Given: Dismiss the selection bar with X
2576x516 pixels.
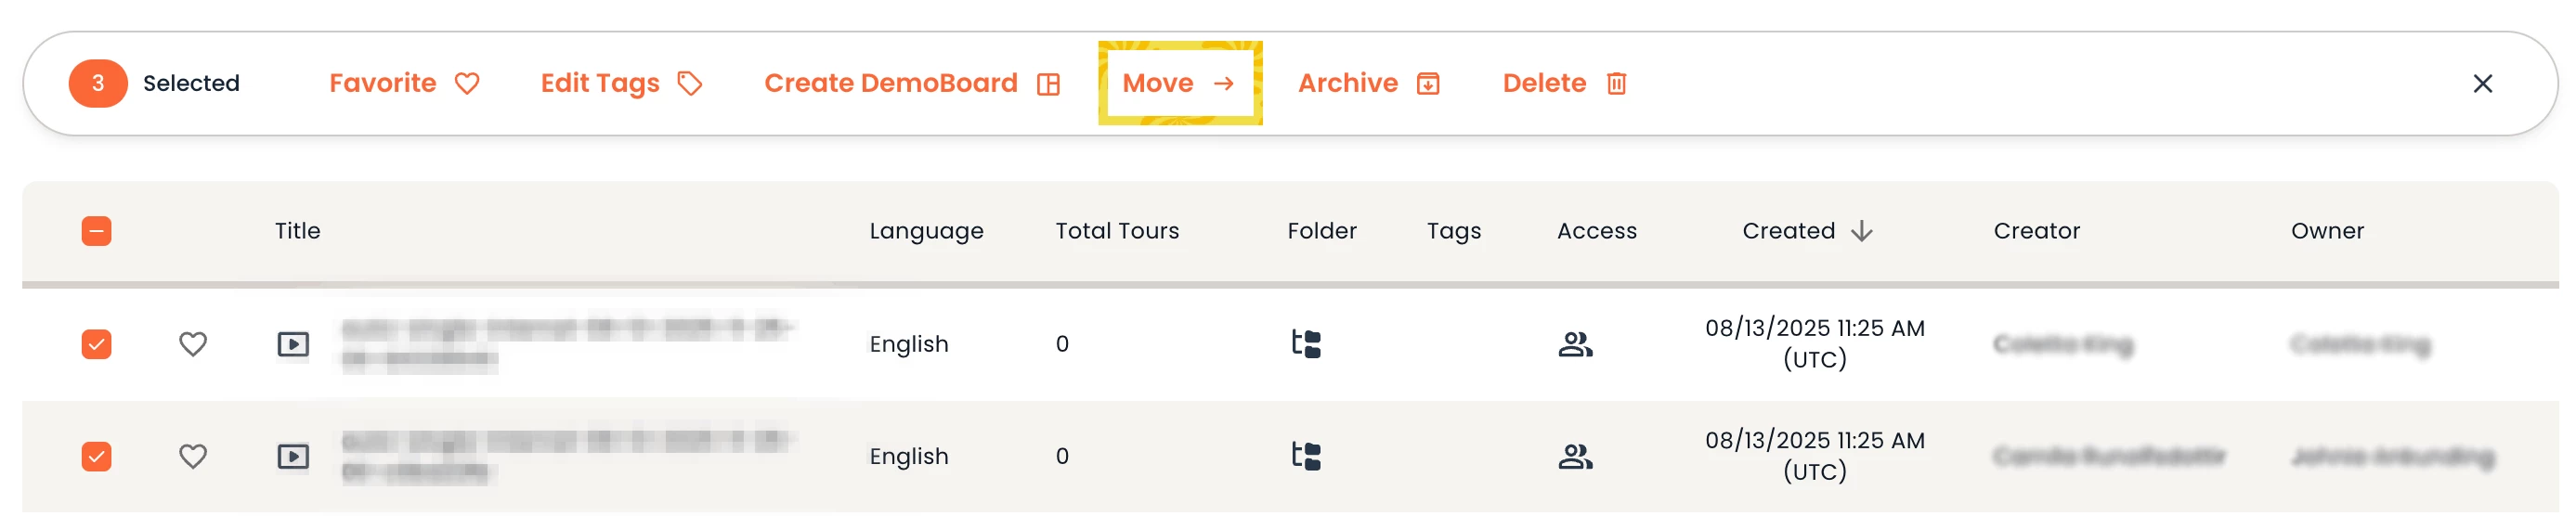Looking at the screenshot, I should pyautogui.click(x=2482, y=83).
